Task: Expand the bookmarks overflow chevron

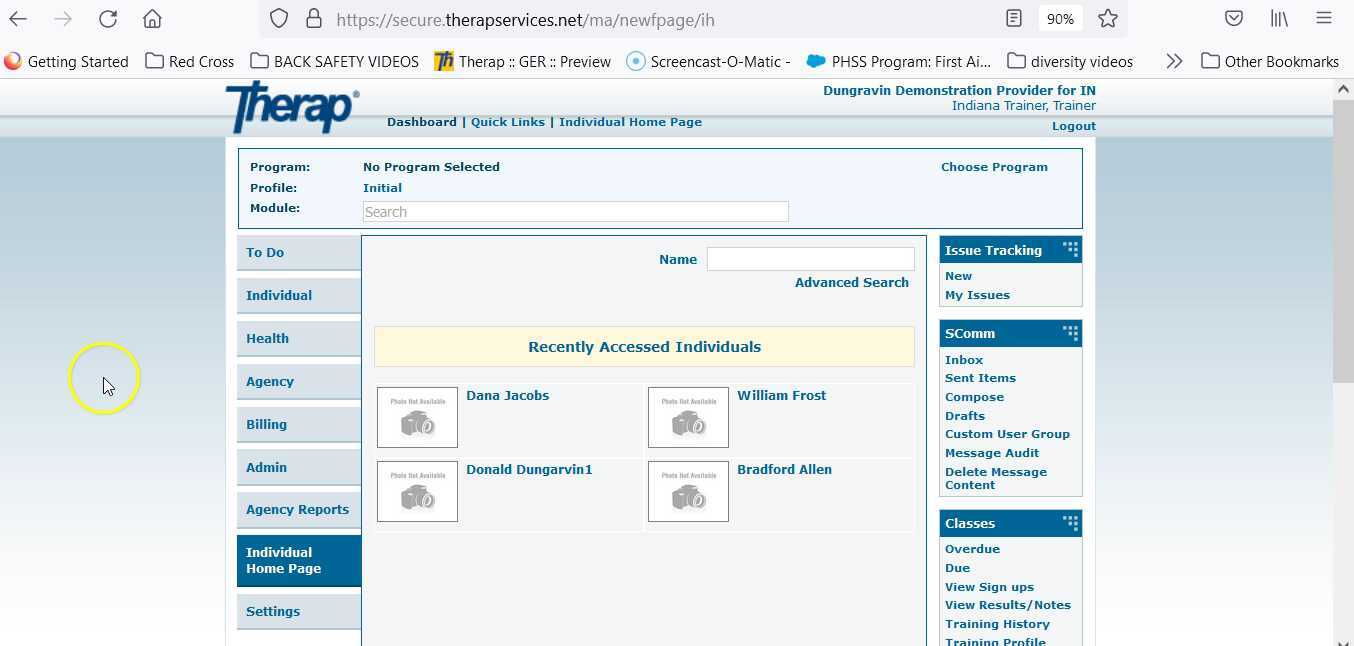Action: click(1174, 60)
